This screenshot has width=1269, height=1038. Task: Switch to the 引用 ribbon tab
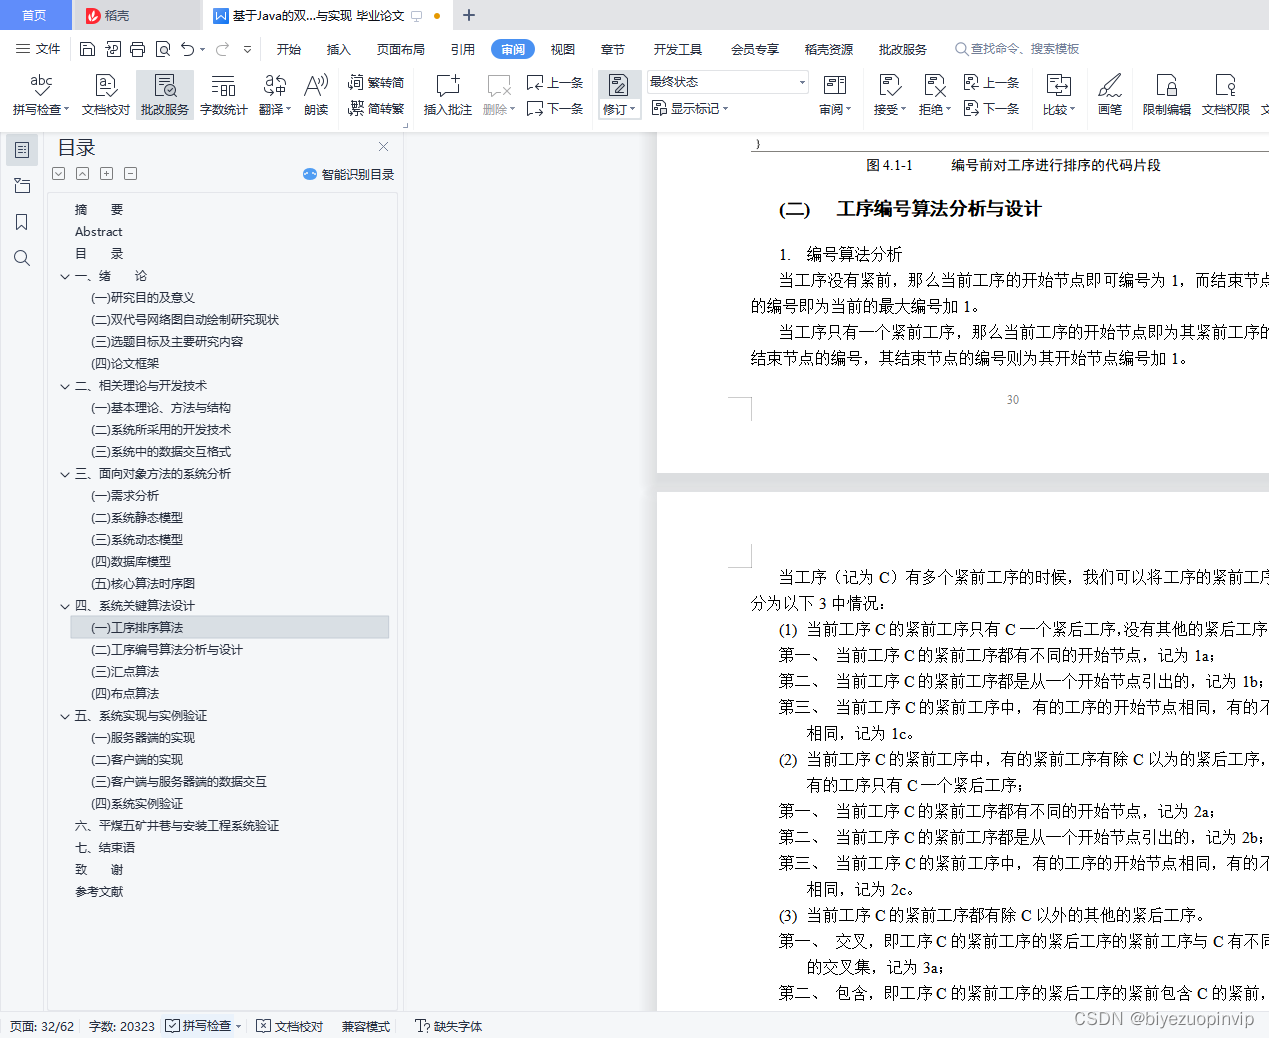tap(463, 49)
